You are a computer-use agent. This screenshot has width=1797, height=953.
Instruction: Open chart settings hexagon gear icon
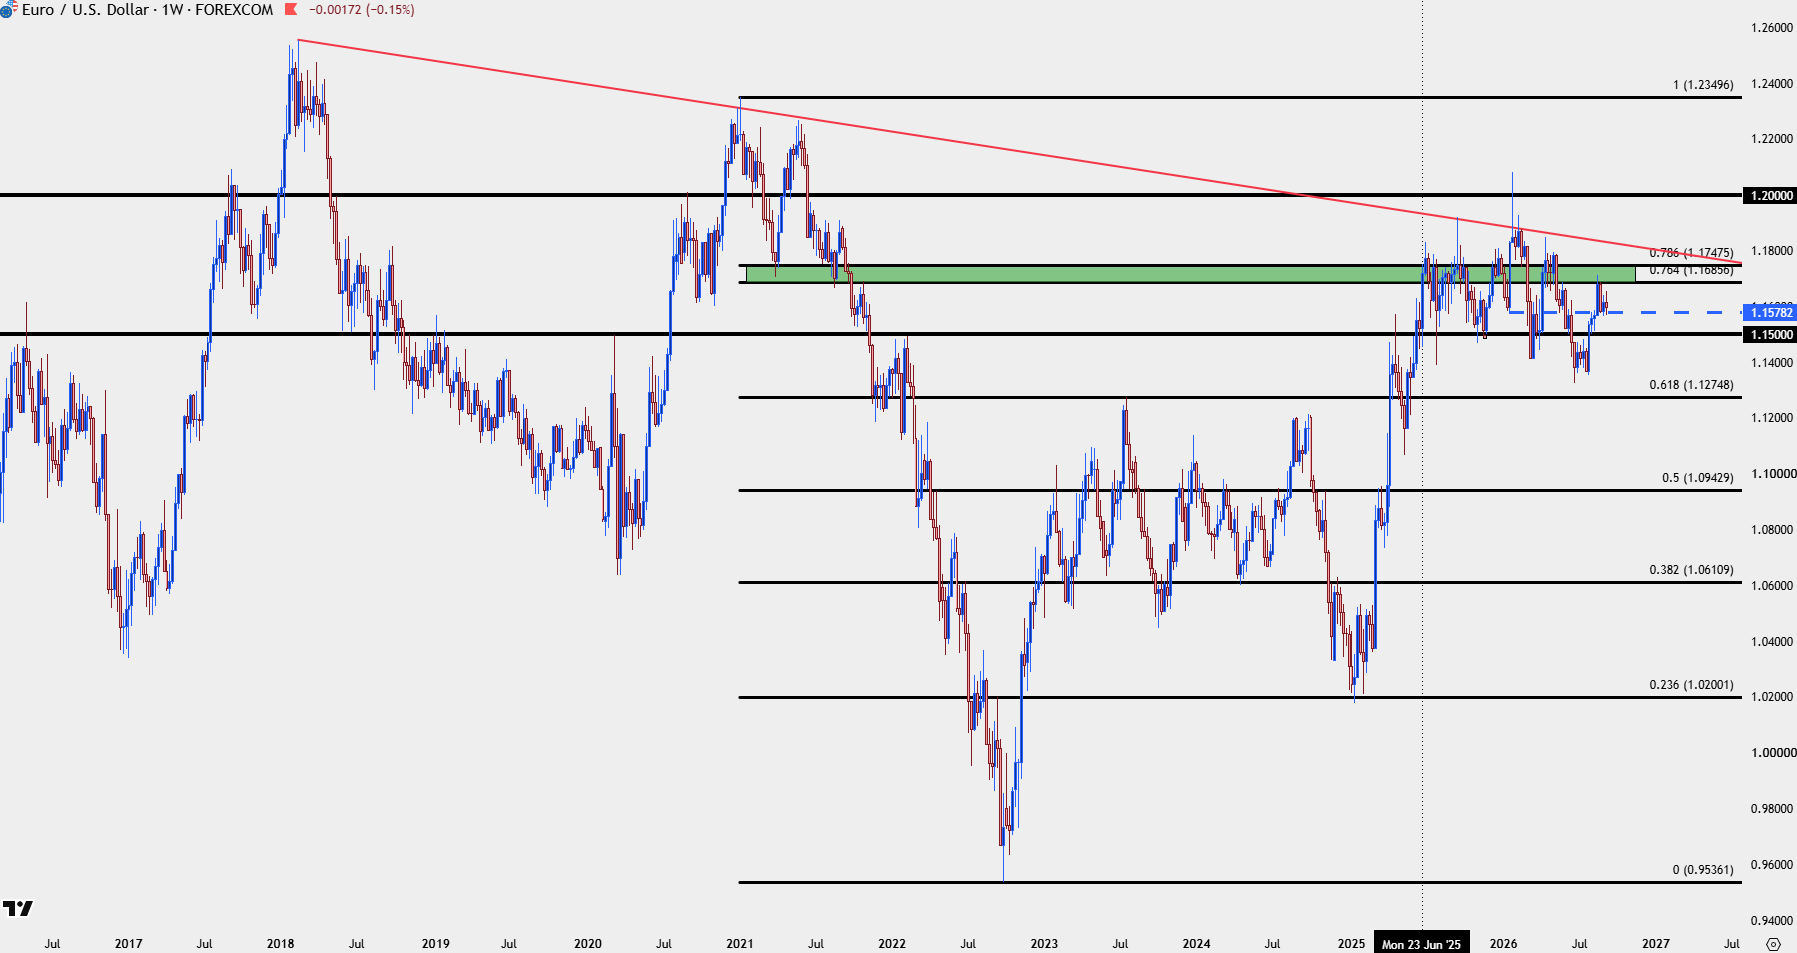(x=1773, y=944)
